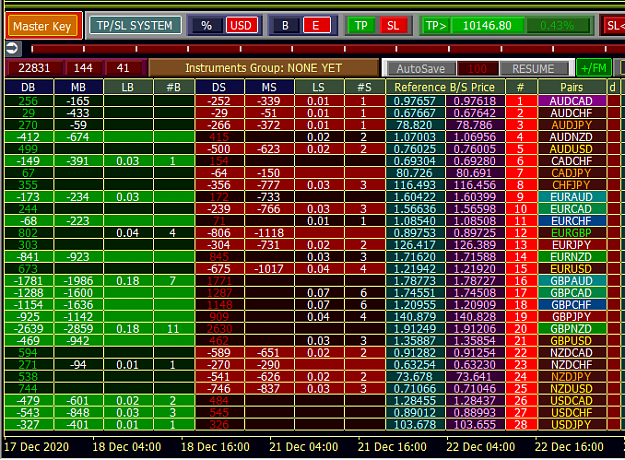625x460 pixels.
Task: Edit the AutoSave 100 value field
Action: pos(477,69)
